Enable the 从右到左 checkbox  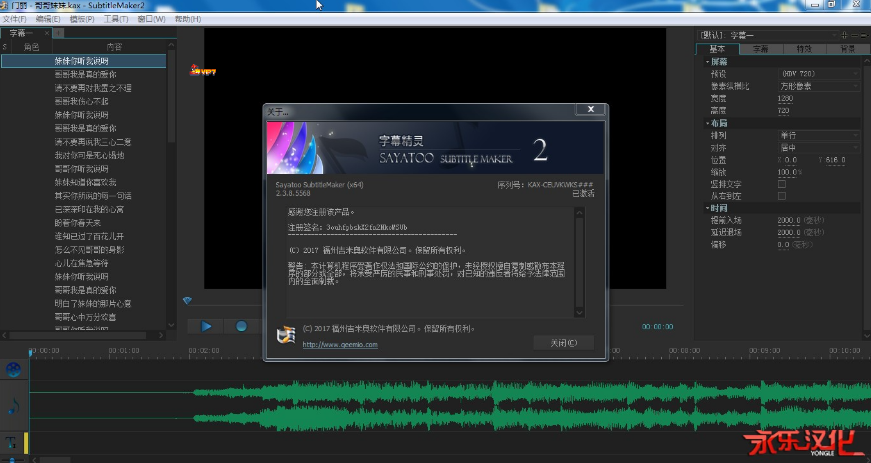click(782, 196)
